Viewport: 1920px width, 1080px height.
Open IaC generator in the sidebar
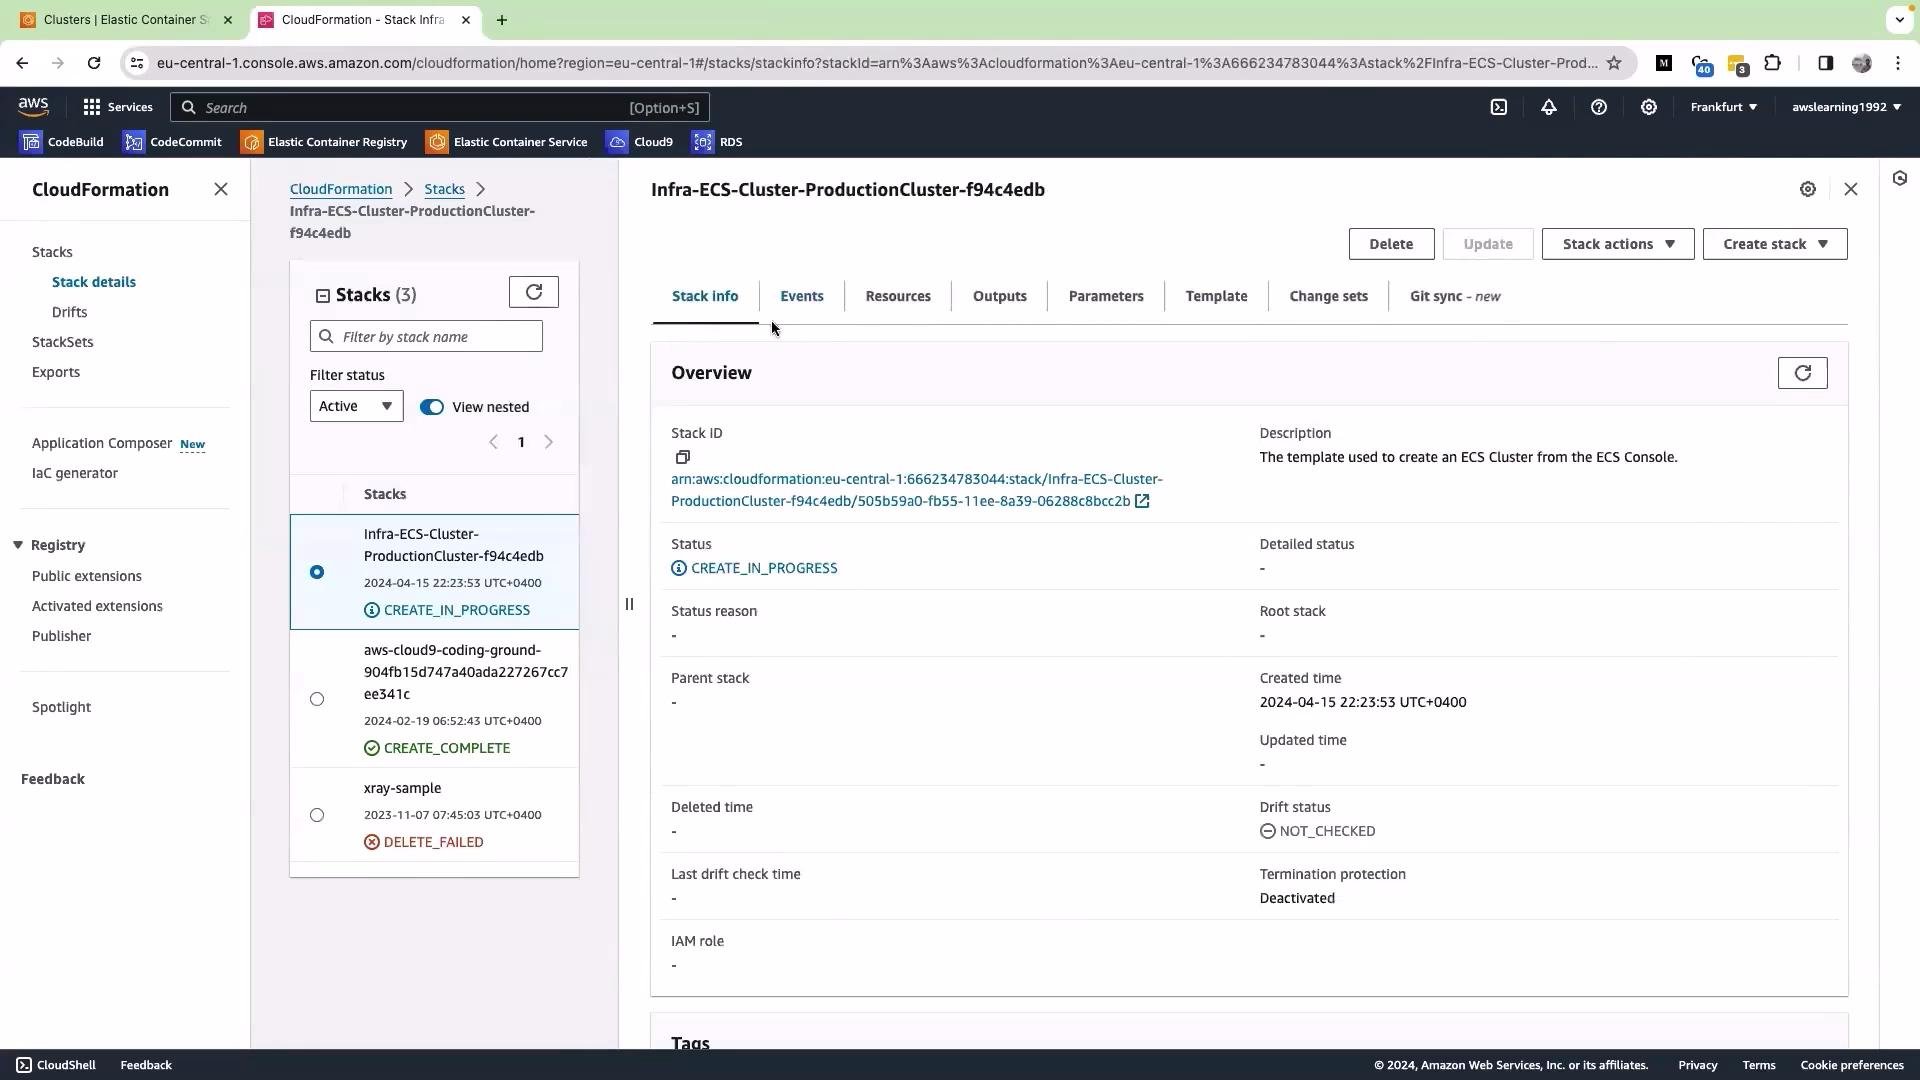[x=75, y=473]
